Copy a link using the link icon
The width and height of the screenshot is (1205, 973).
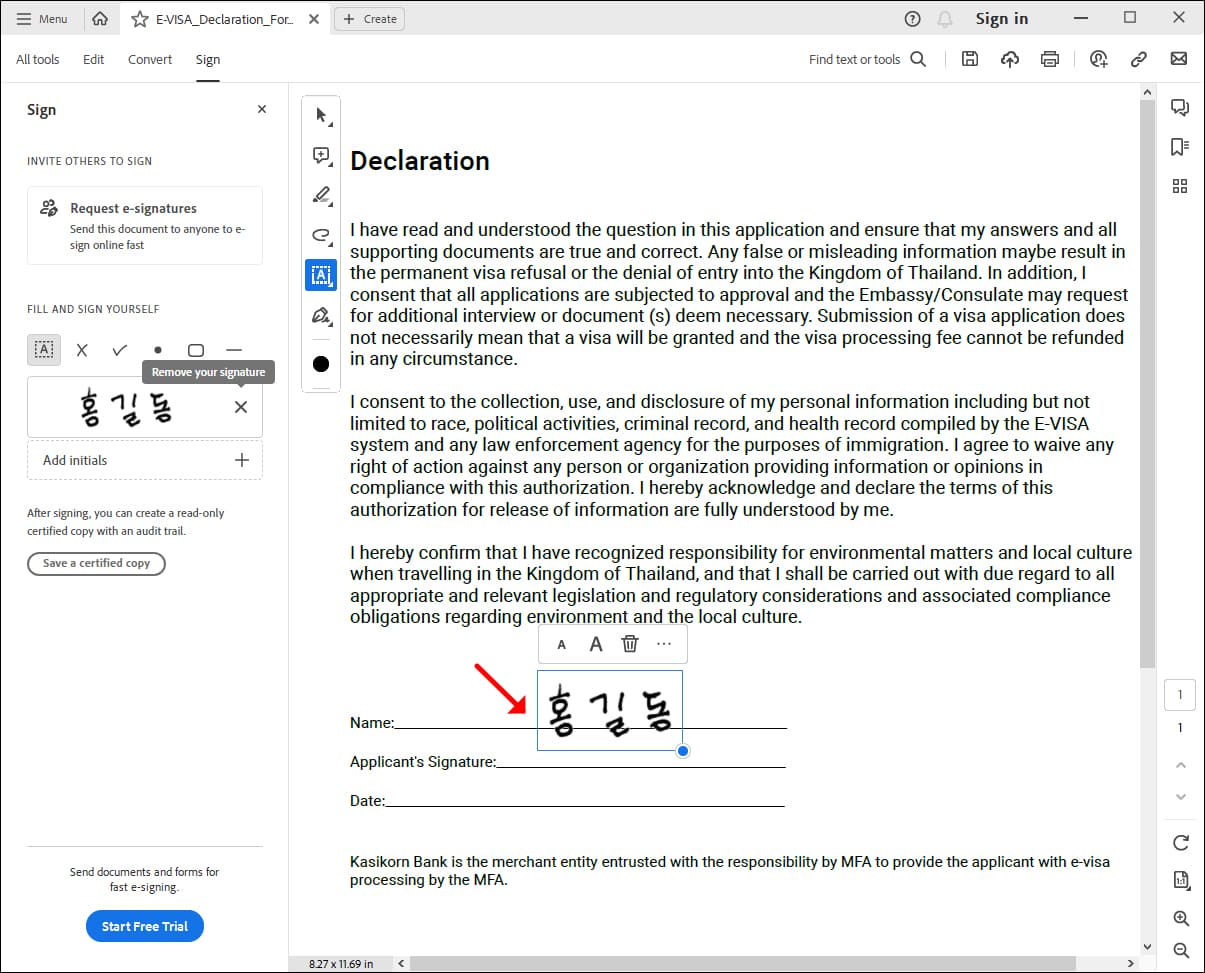coord(1138,60)
